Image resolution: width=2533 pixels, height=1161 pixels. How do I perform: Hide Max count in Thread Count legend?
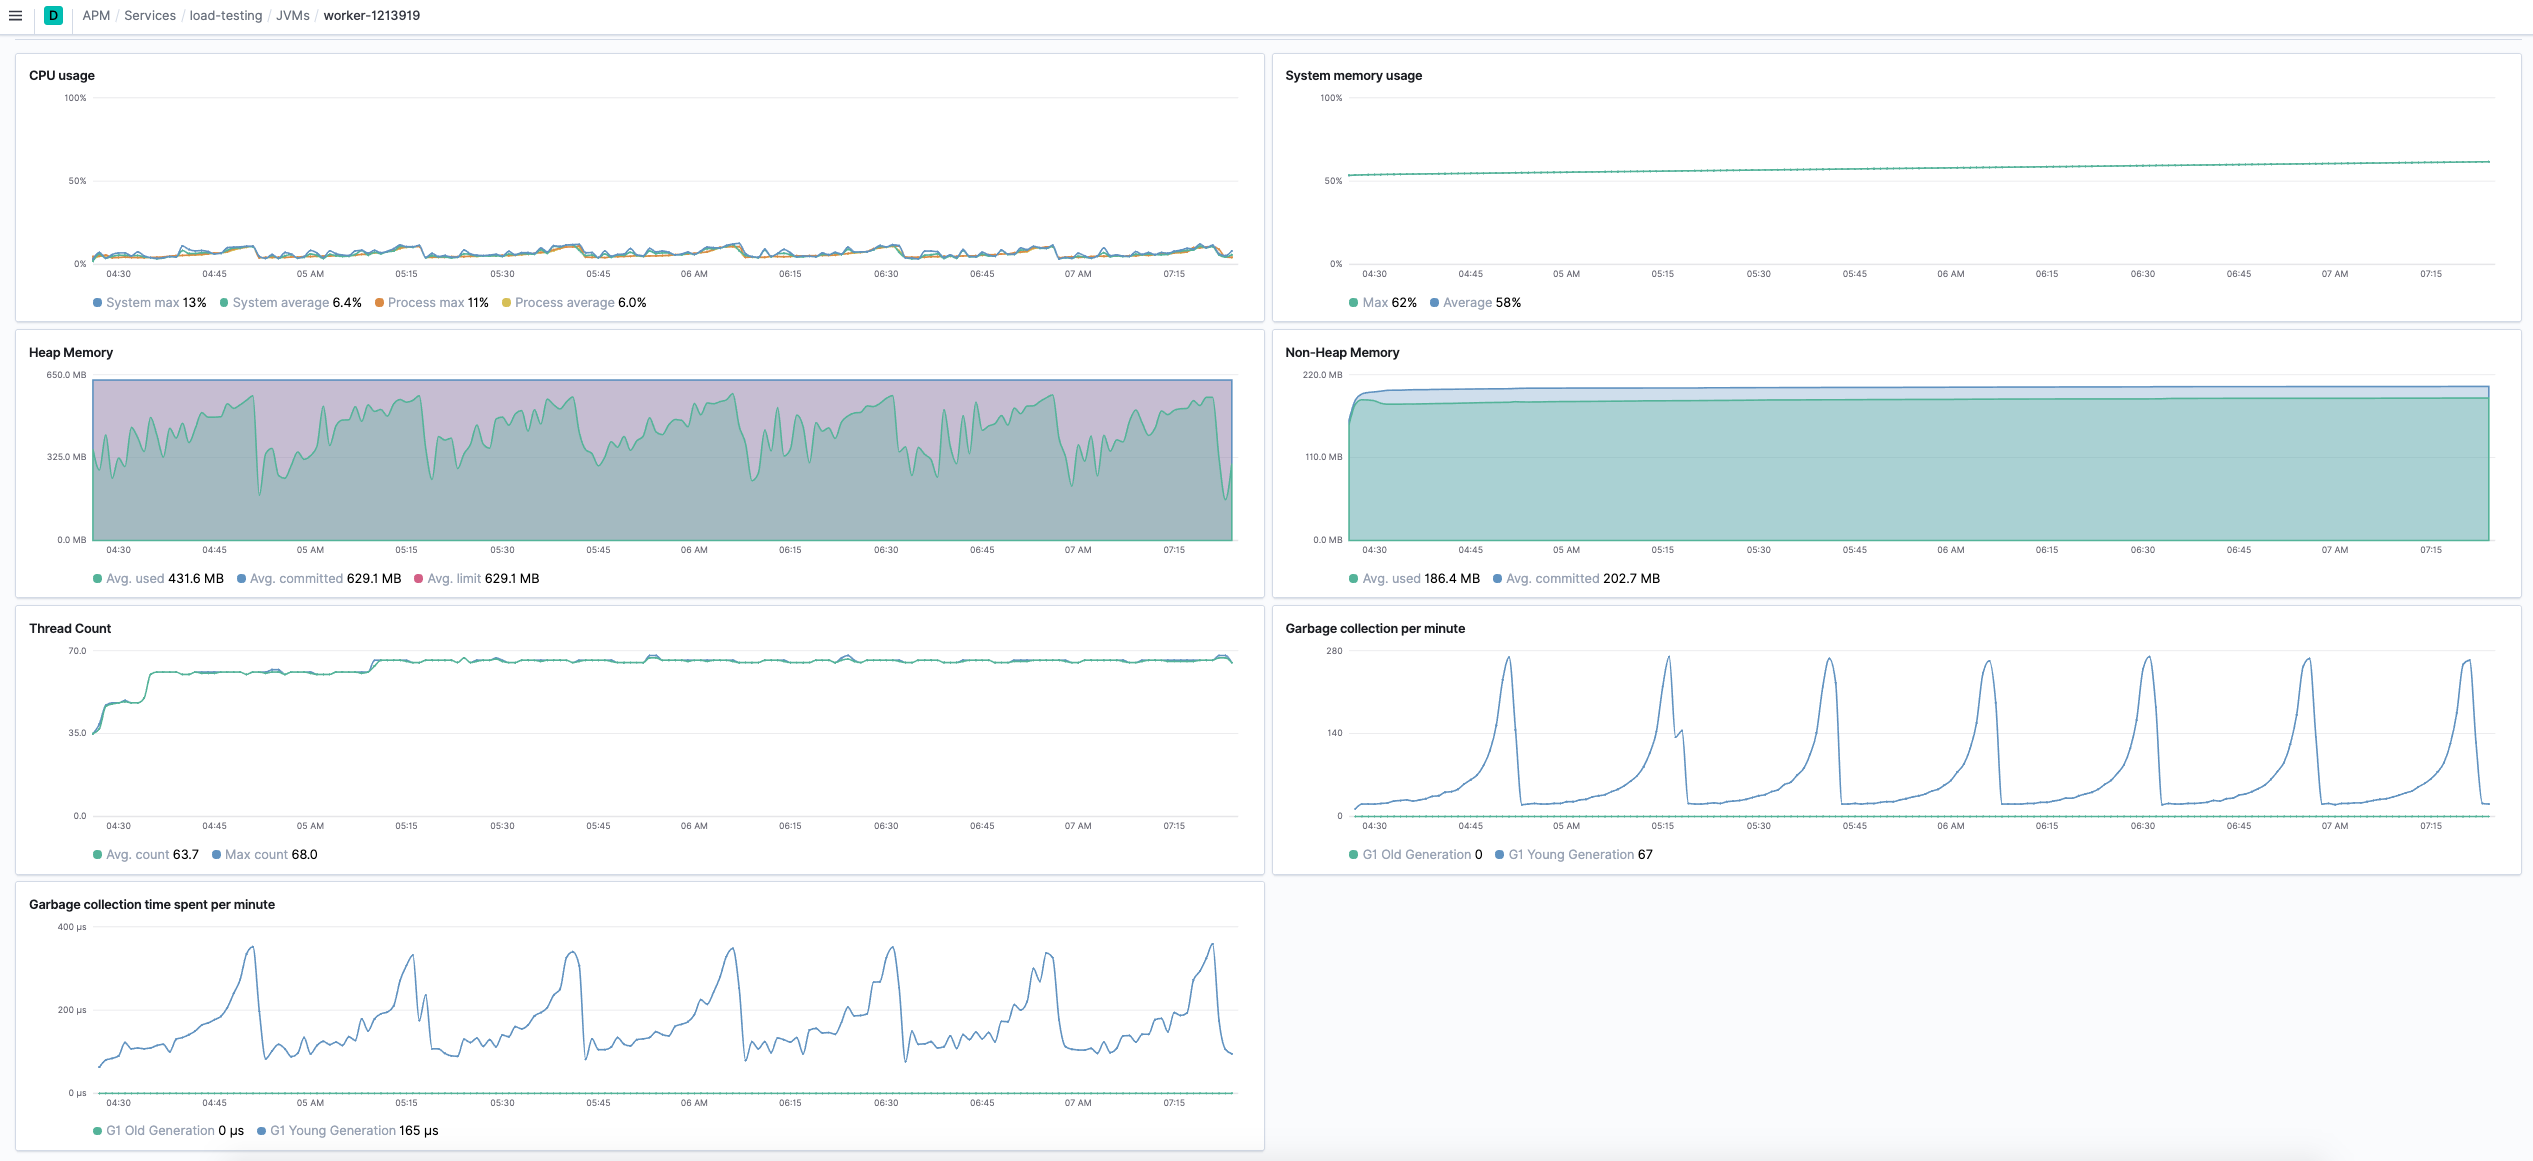pos(256,855)
